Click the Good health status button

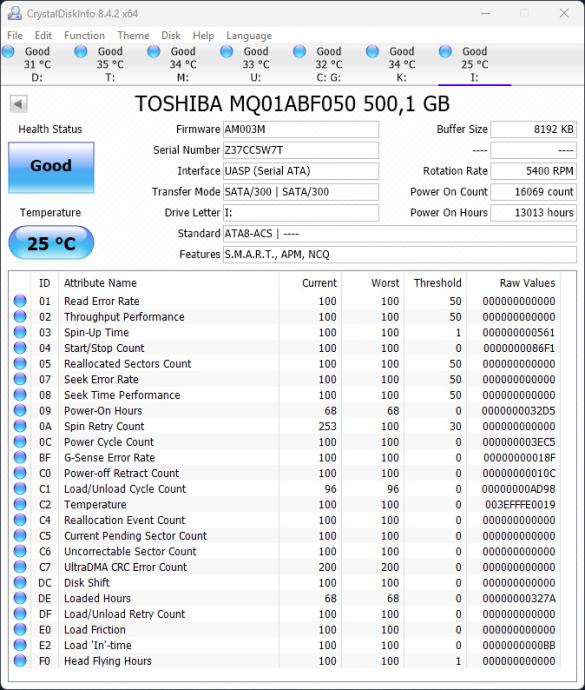pyautogui.click(x=51, y=168)
